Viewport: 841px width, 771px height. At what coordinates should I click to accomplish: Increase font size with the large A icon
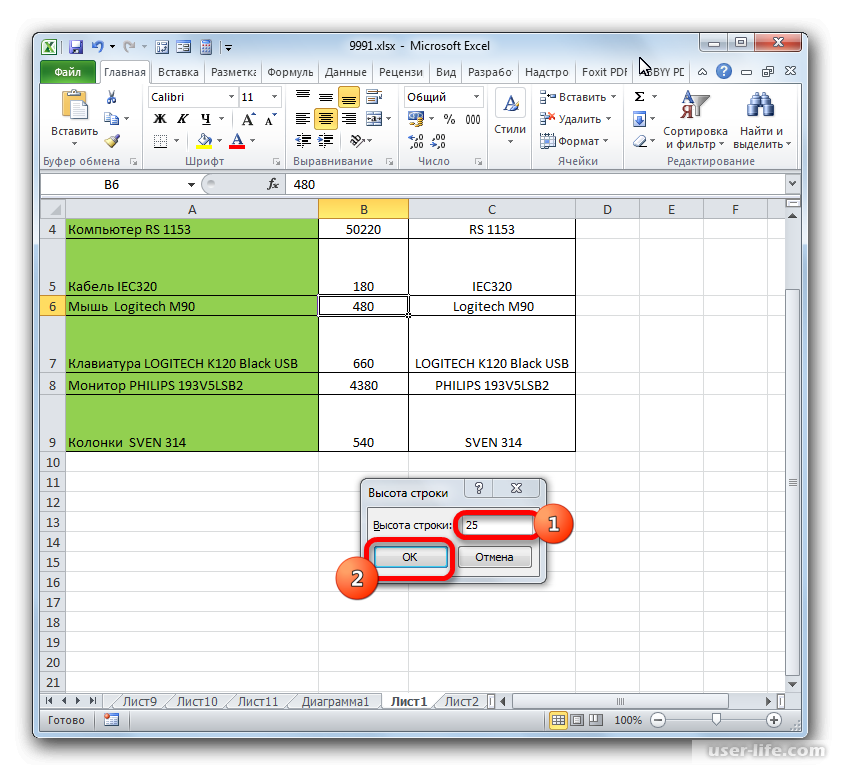coord(248,119)
